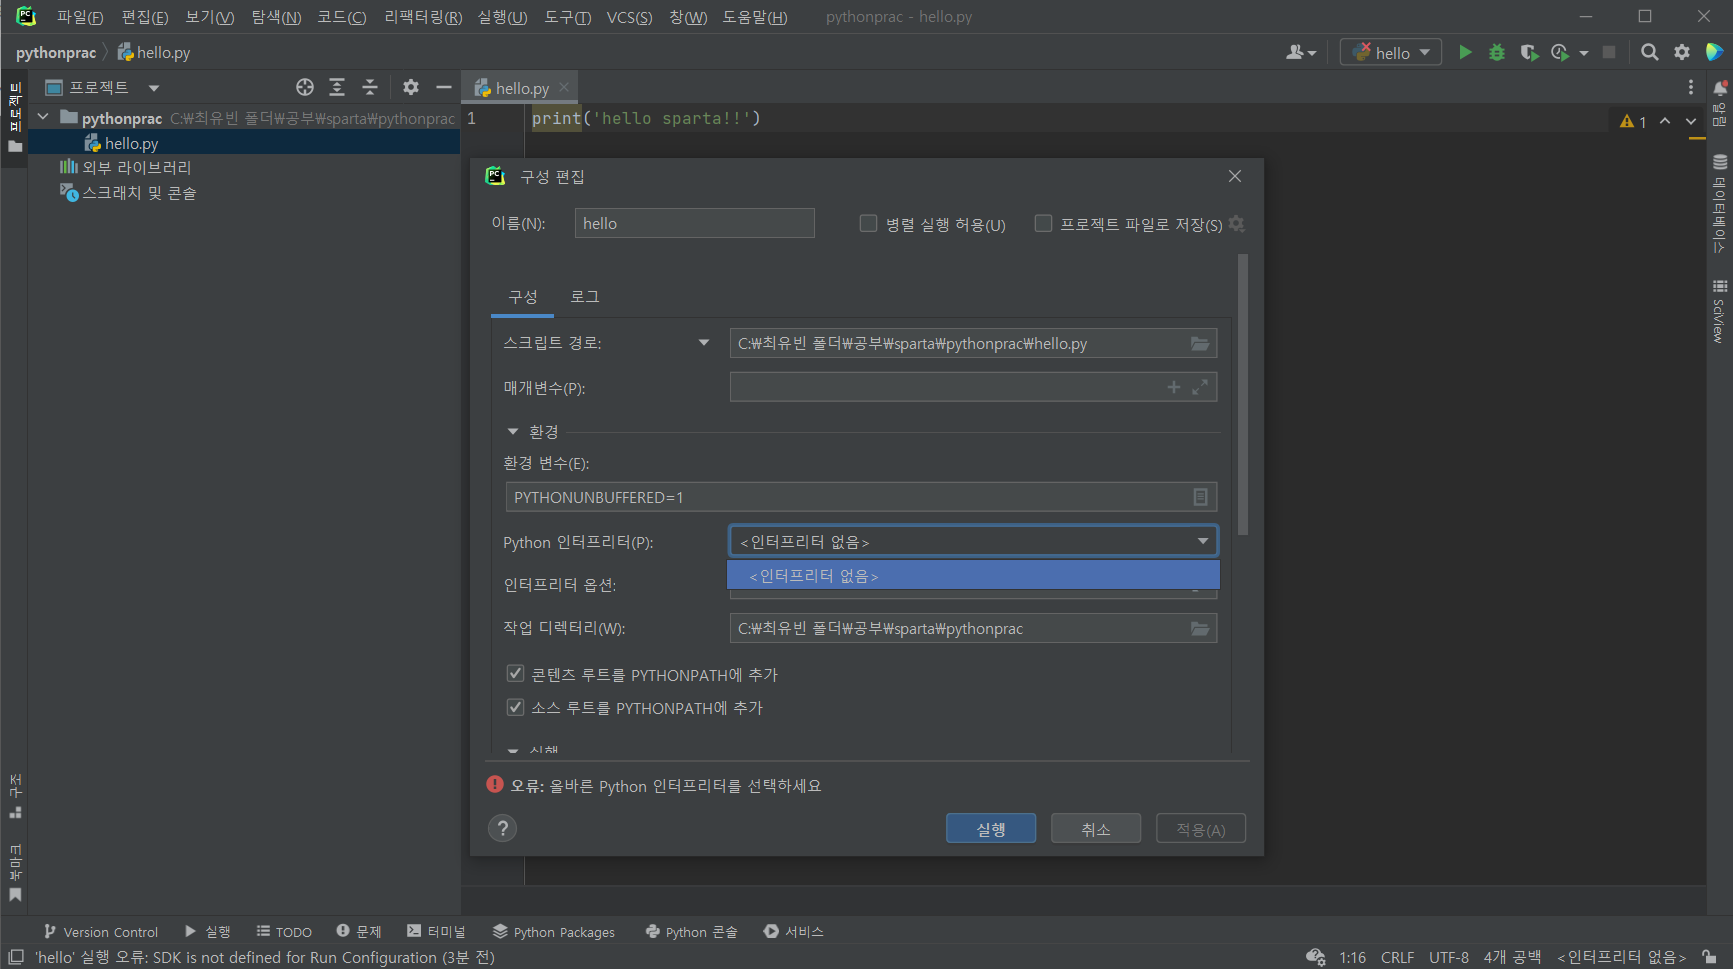This screenshot has width=1733, height=969.
Task: Open help question mark in dialog
Action: pyautogui.click(x=503, y=828)
